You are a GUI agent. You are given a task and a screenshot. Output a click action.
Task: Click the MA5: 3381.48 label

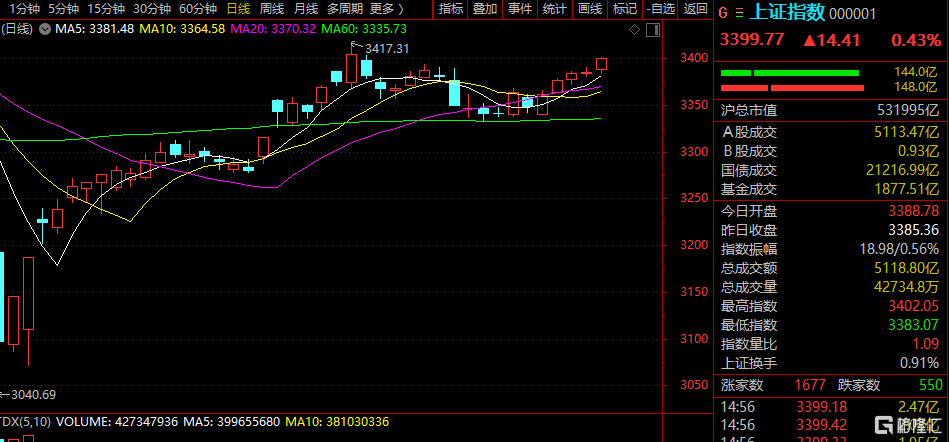pos(94,28)
